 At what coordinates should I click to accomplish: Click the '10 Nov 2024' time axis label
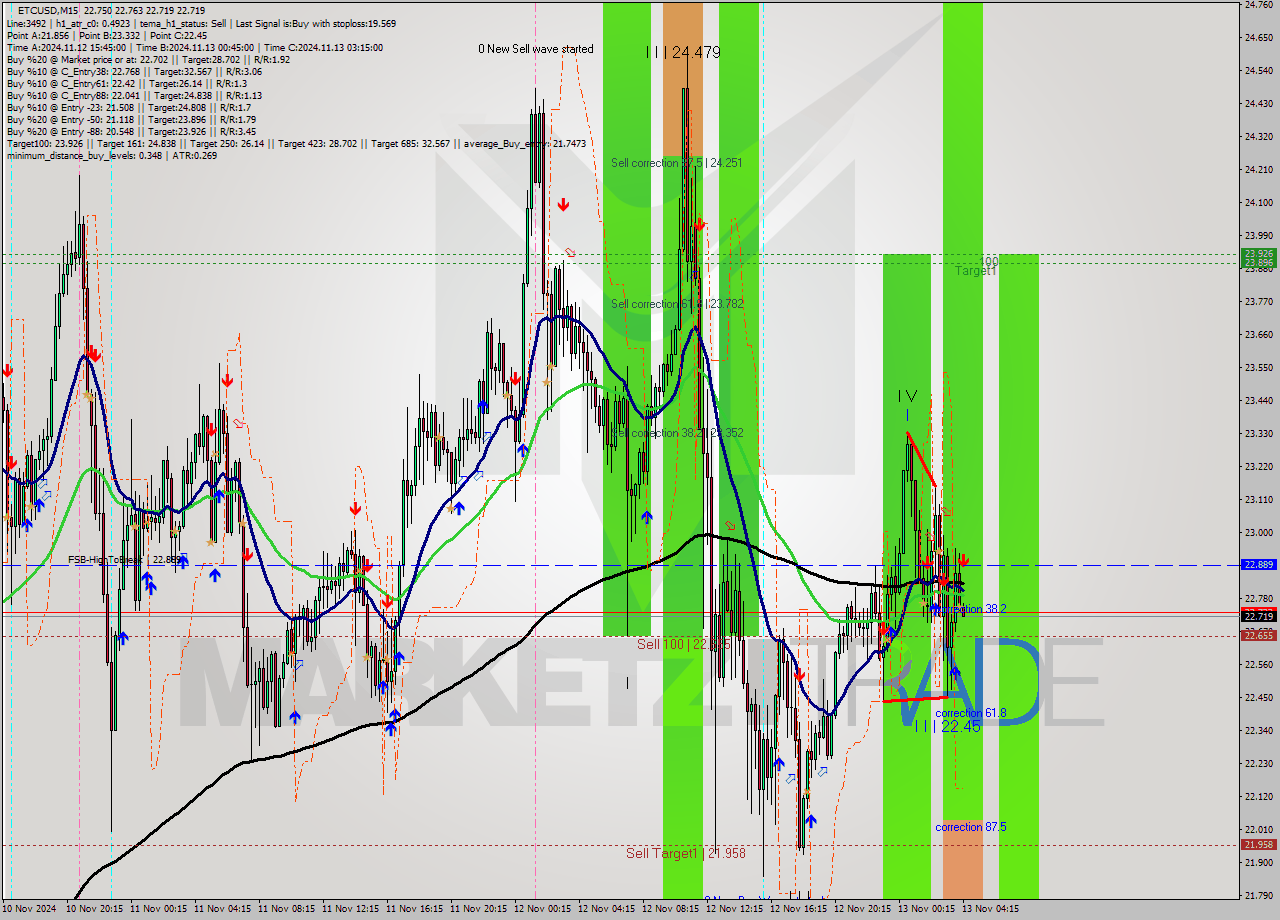pyautogui.click(x=29, y=909)
